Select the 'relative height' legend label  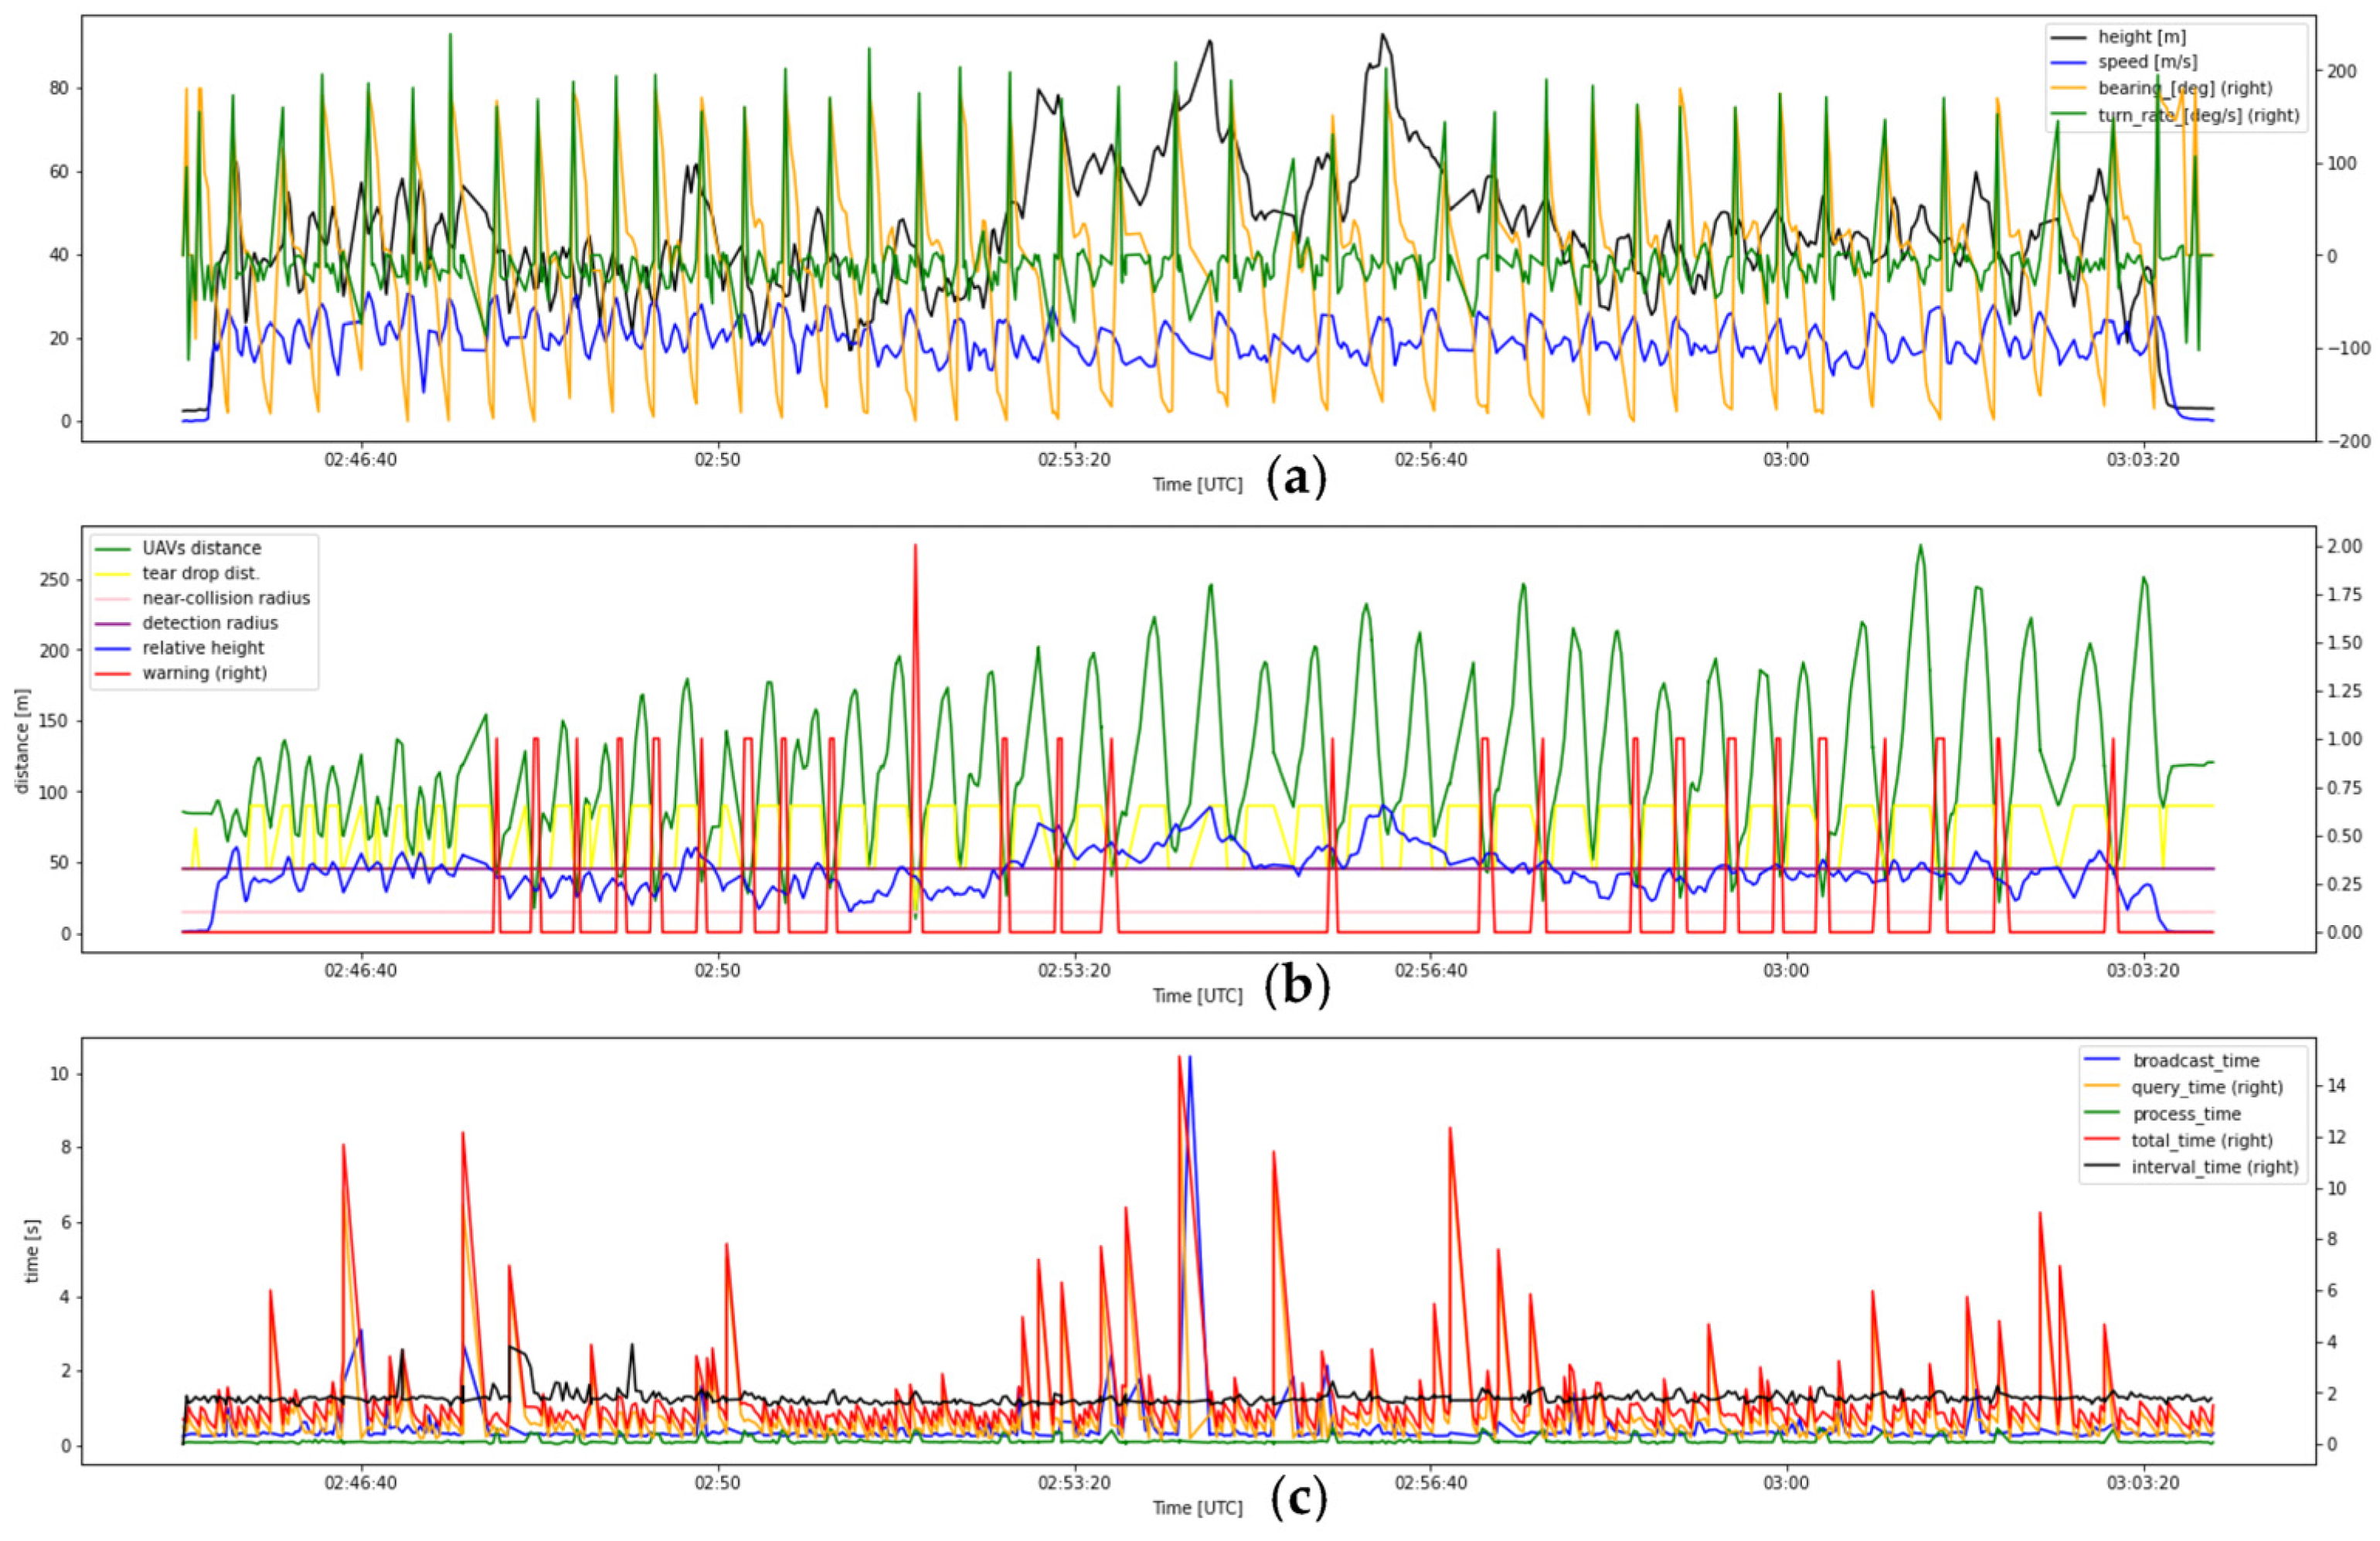click(203, 648)
